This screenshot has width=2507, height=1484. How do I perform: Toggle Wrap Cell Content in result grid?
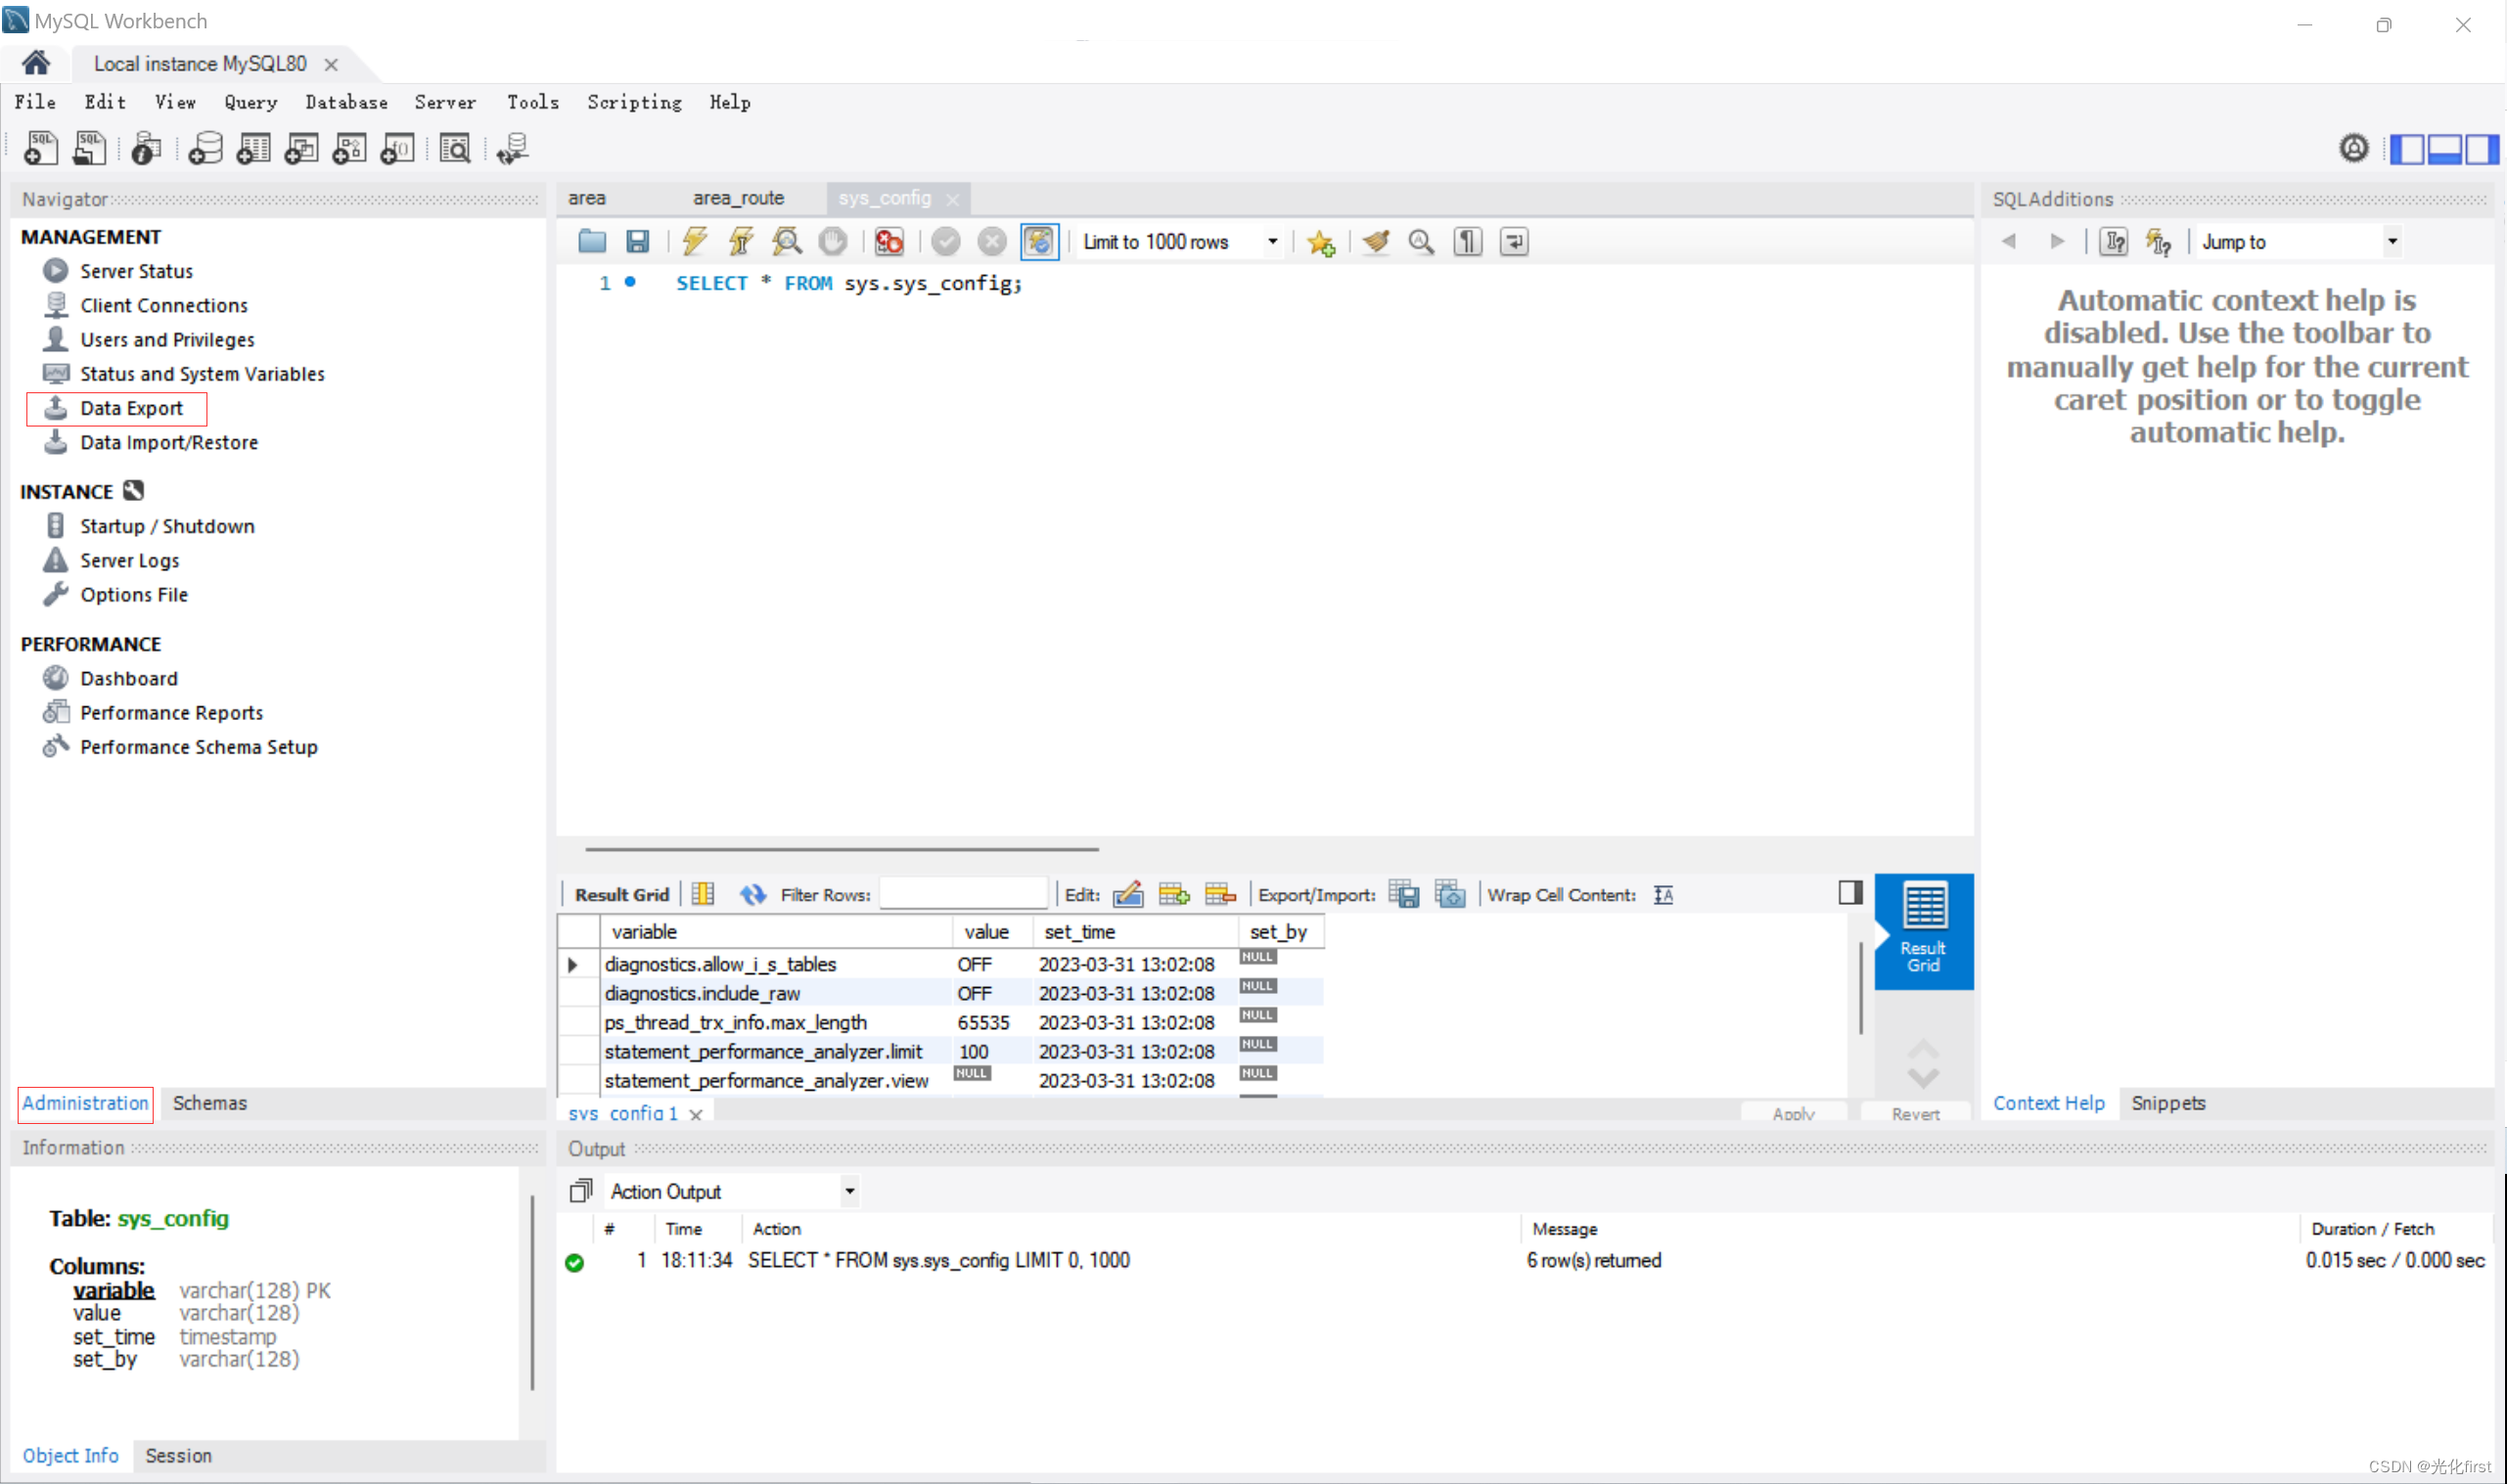tap(1663, 894)
